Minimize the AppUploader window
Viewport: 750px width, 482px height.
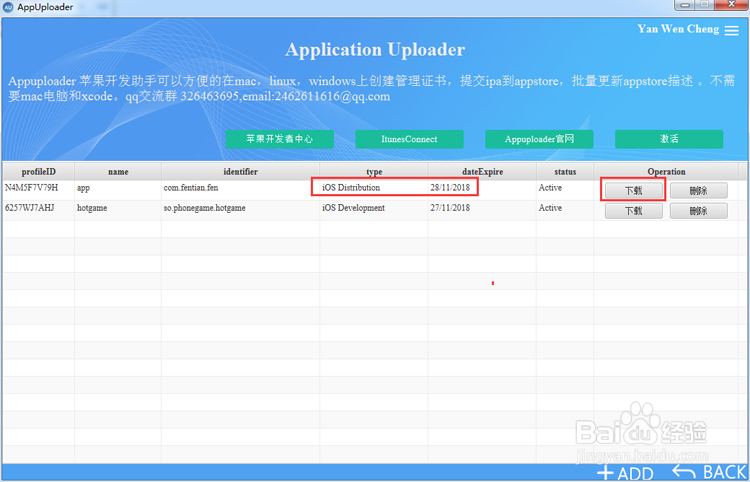[686, 4]
